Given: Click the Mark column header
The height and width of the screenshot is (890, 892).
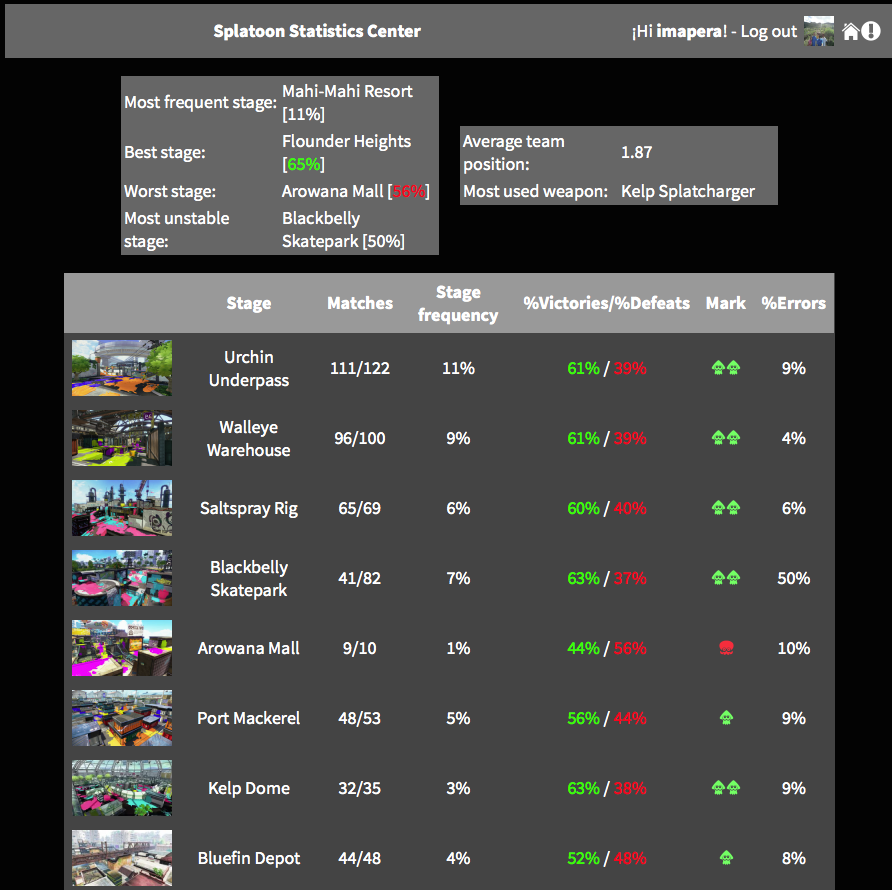Looking at the screenshot, I should 726,303.
